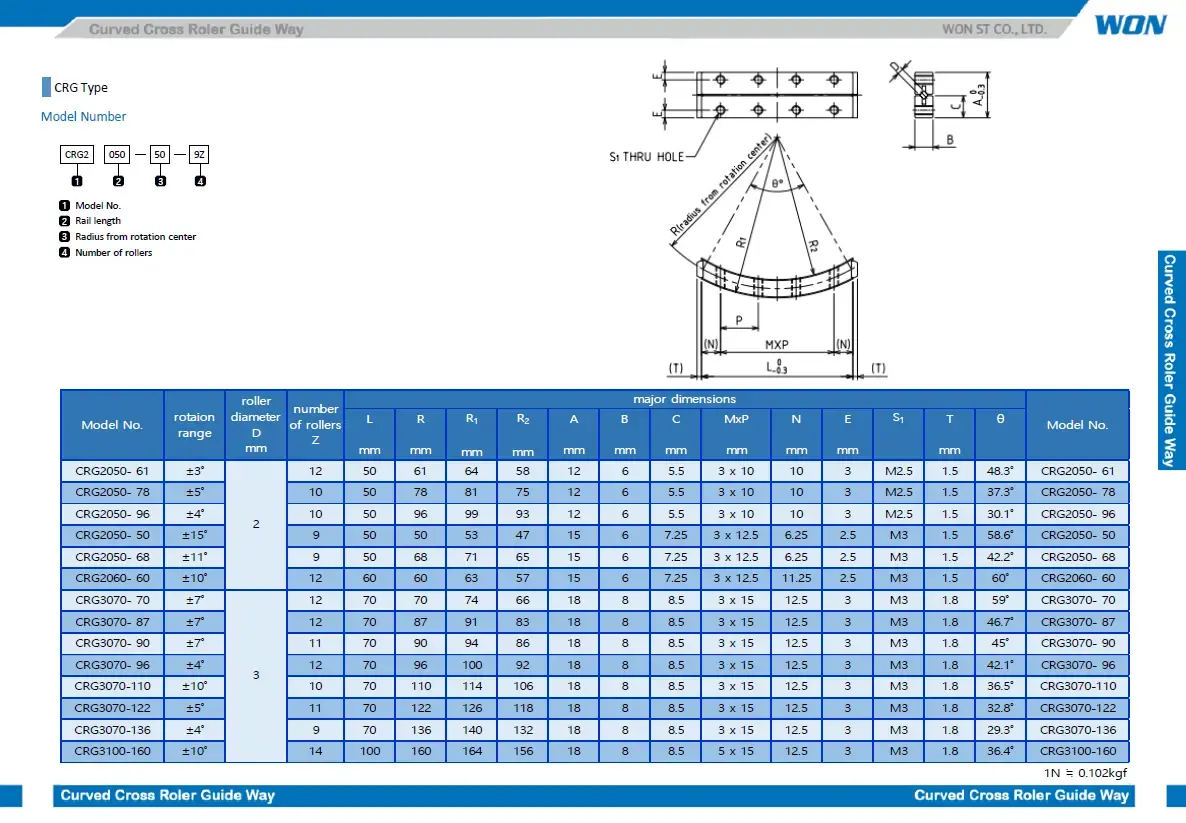Click the rotaion range column header
The width and height of the screenshot is (1186, 823).
point(194,425)
